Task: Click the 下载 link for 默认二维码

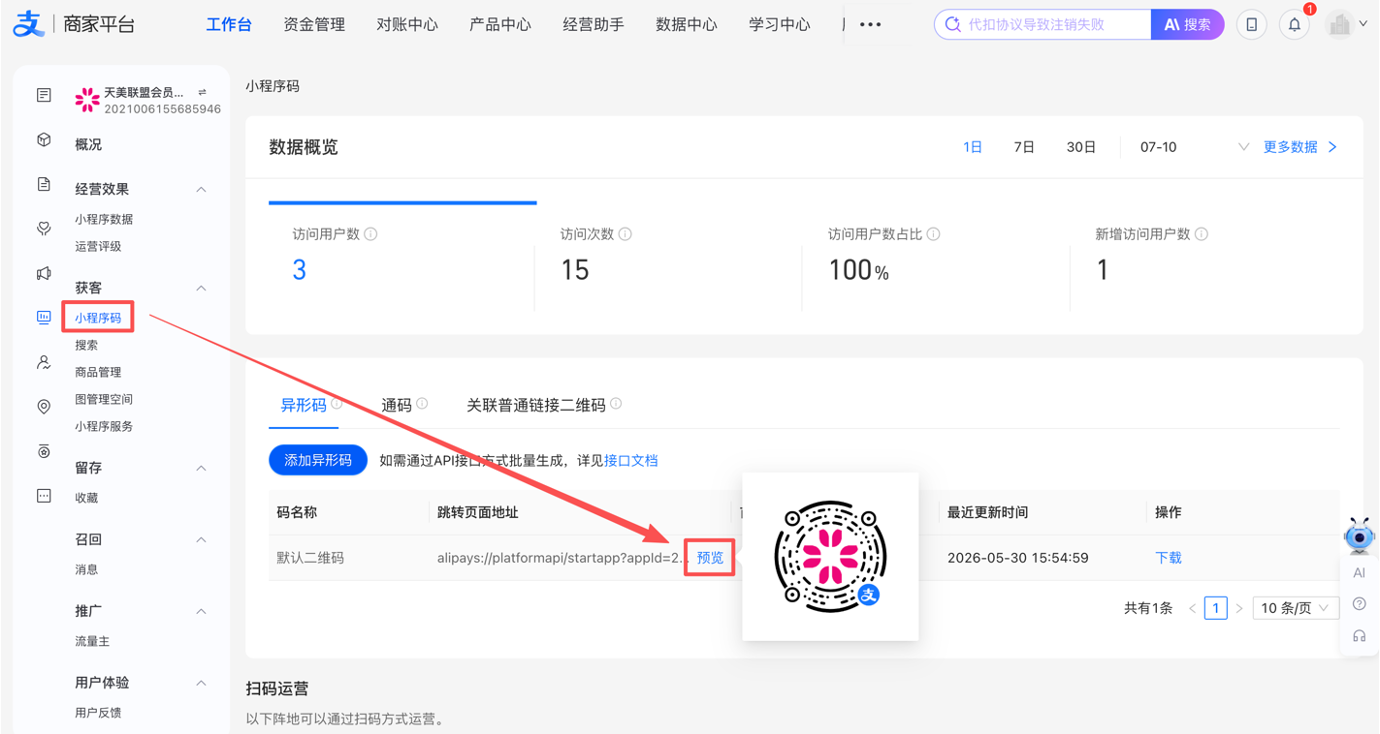Action: point(1168,558)
